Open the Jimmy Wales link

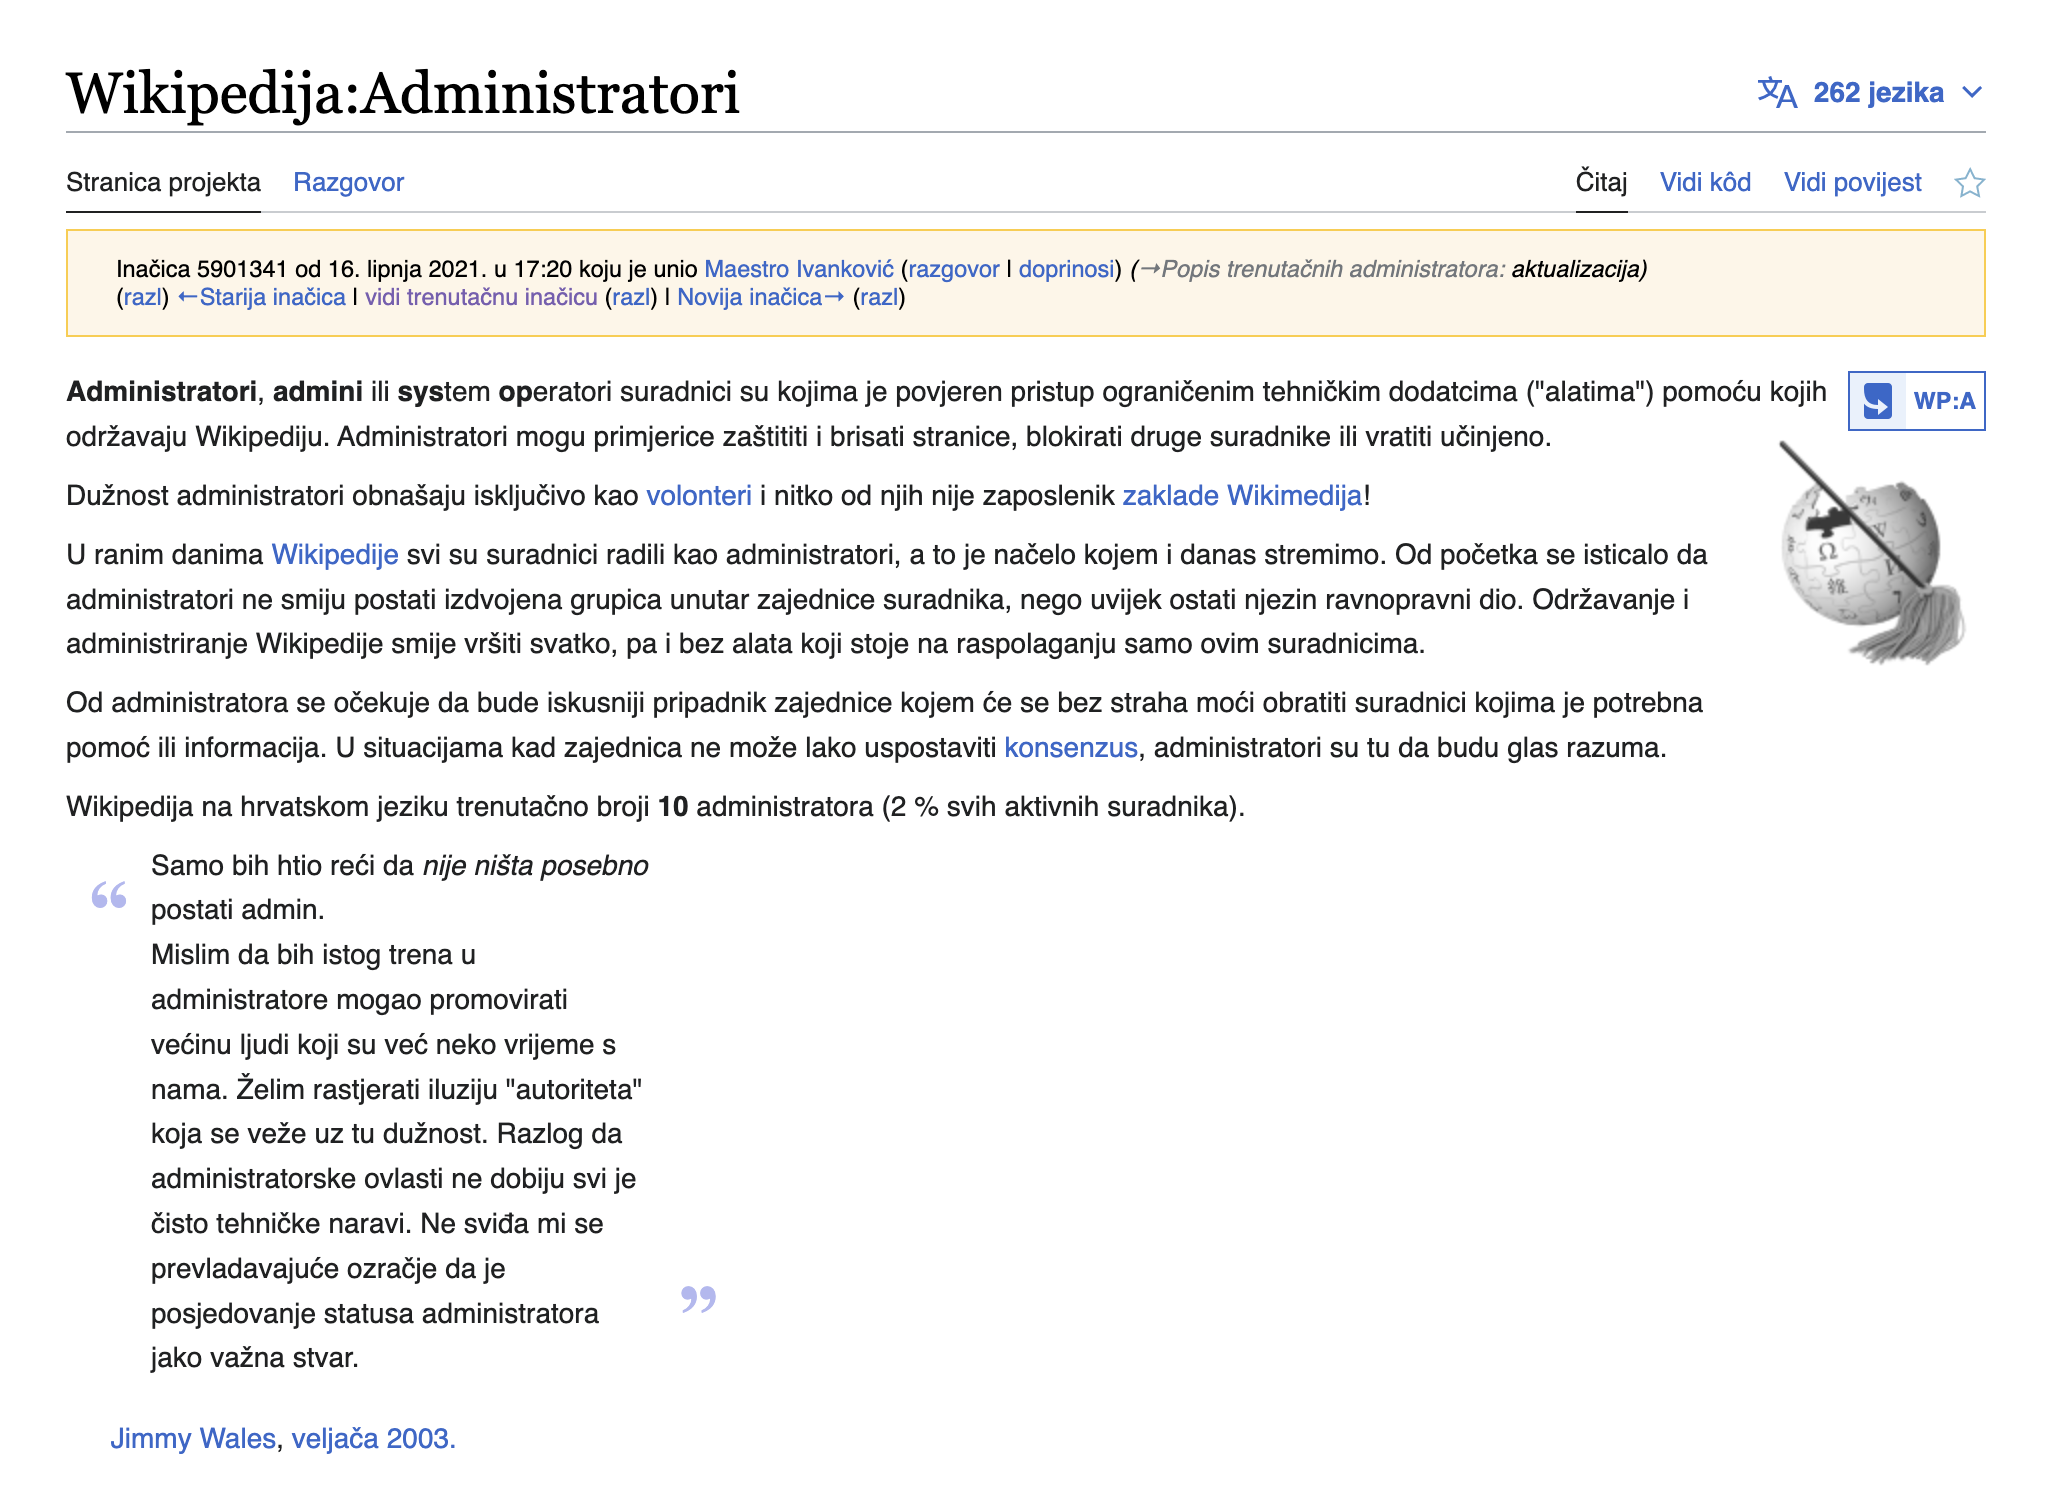193,1439
